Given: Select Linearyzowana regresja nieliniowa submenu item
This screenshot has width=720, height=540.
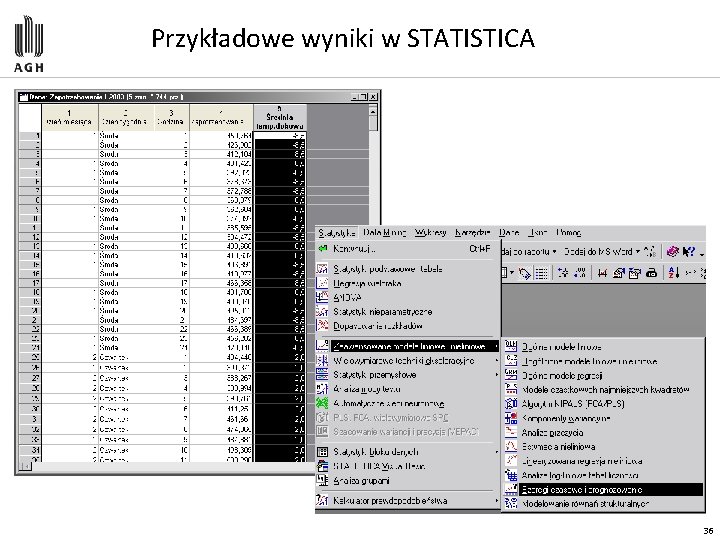Looking at the screenshot, I should (x=603, y=461).
